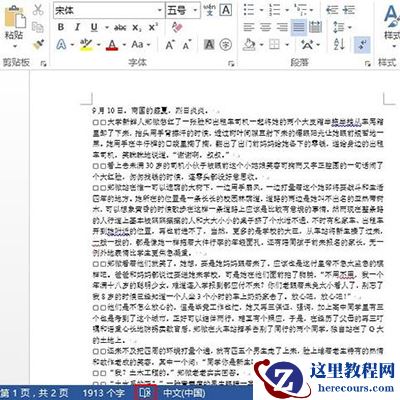Viewport: 400px width, 400px height.
Task: Toggle superscript x²
Action: [x=153, y=27]
